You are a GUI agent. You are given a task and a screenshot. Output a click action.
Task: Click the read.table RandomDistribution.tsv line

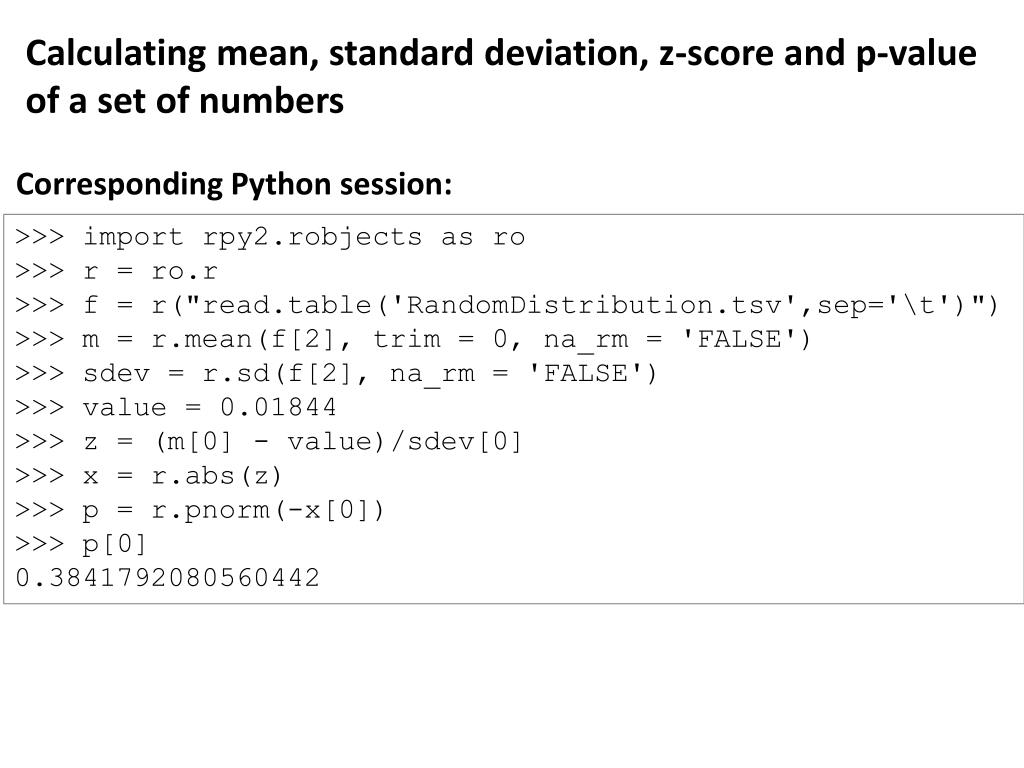tap(507, 305)
